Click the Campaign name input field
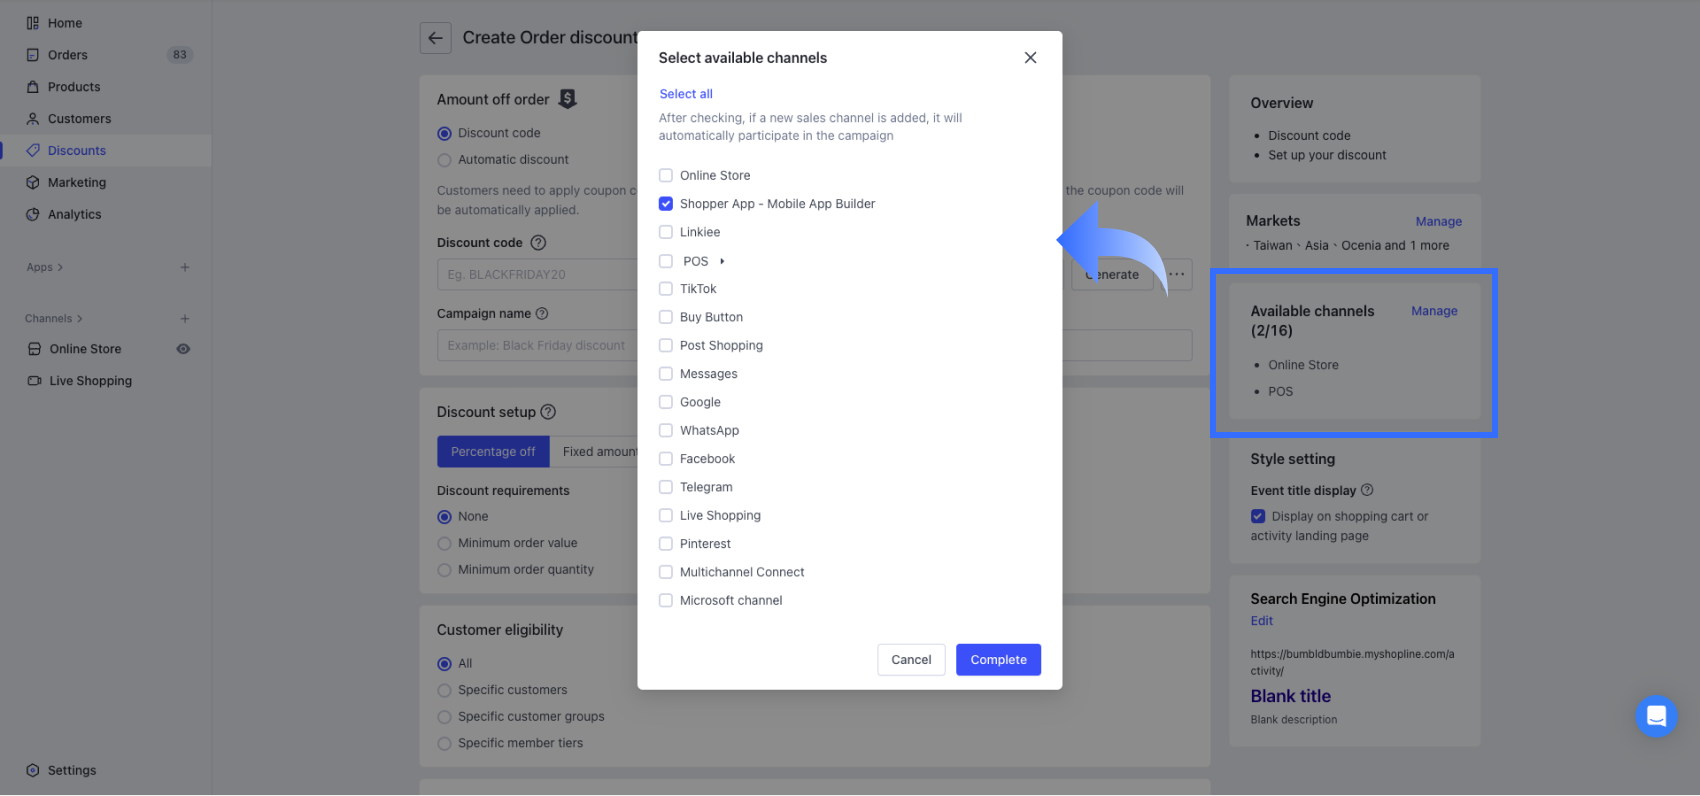The width and height of the screenshot is (1700, 796). 536,345
